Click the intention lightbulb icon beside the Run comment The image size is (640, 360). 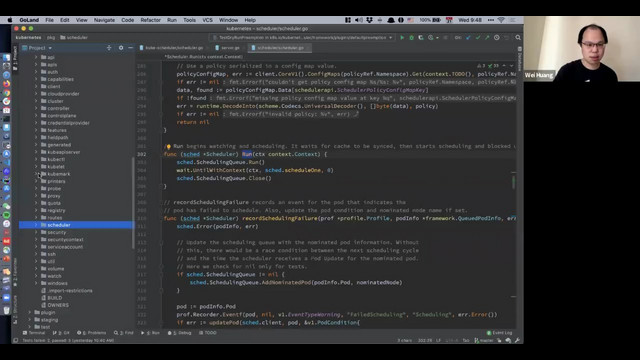[x=168, y=147]
